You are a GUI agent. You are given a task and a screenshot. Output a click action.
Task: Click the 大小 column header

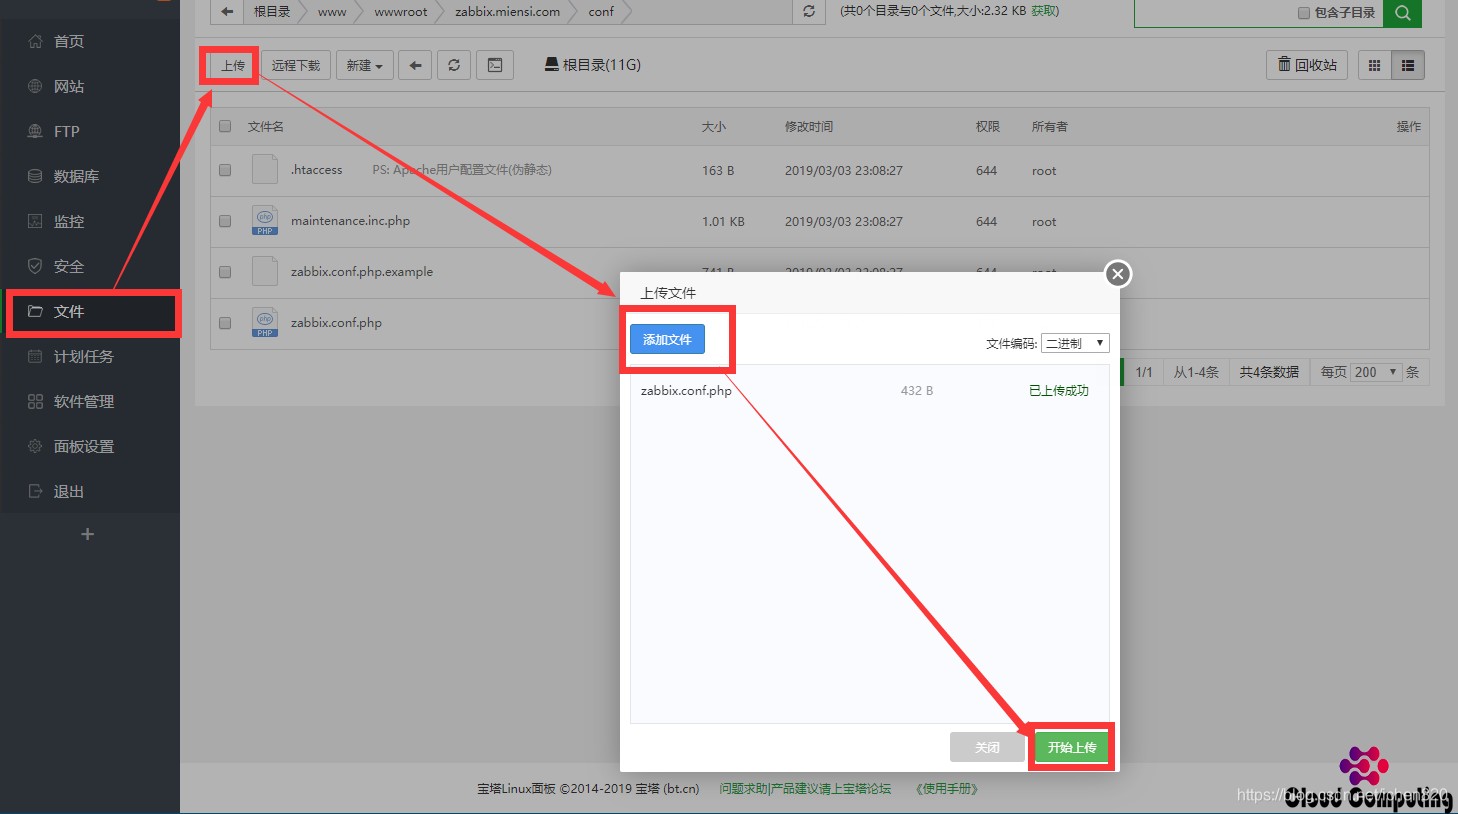pyautogui.click(x=714, y=126)
